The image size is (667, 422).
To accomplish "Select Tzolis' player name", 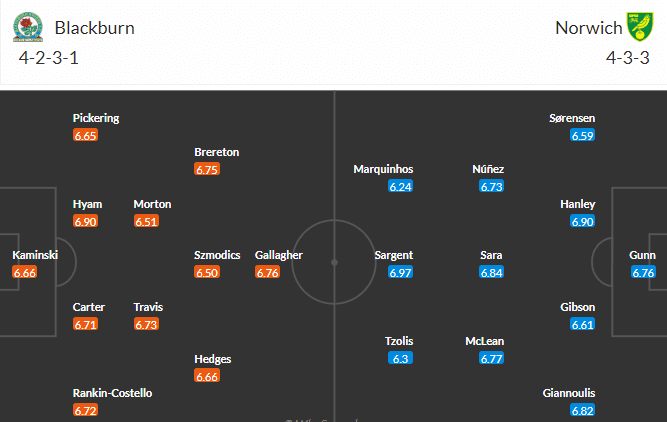I will (400, 341).
